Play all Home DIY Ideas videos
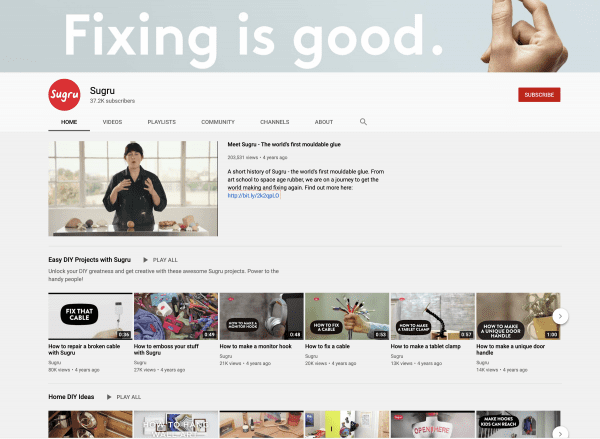This screenshot has width=600, height=439. pos(129,397)
